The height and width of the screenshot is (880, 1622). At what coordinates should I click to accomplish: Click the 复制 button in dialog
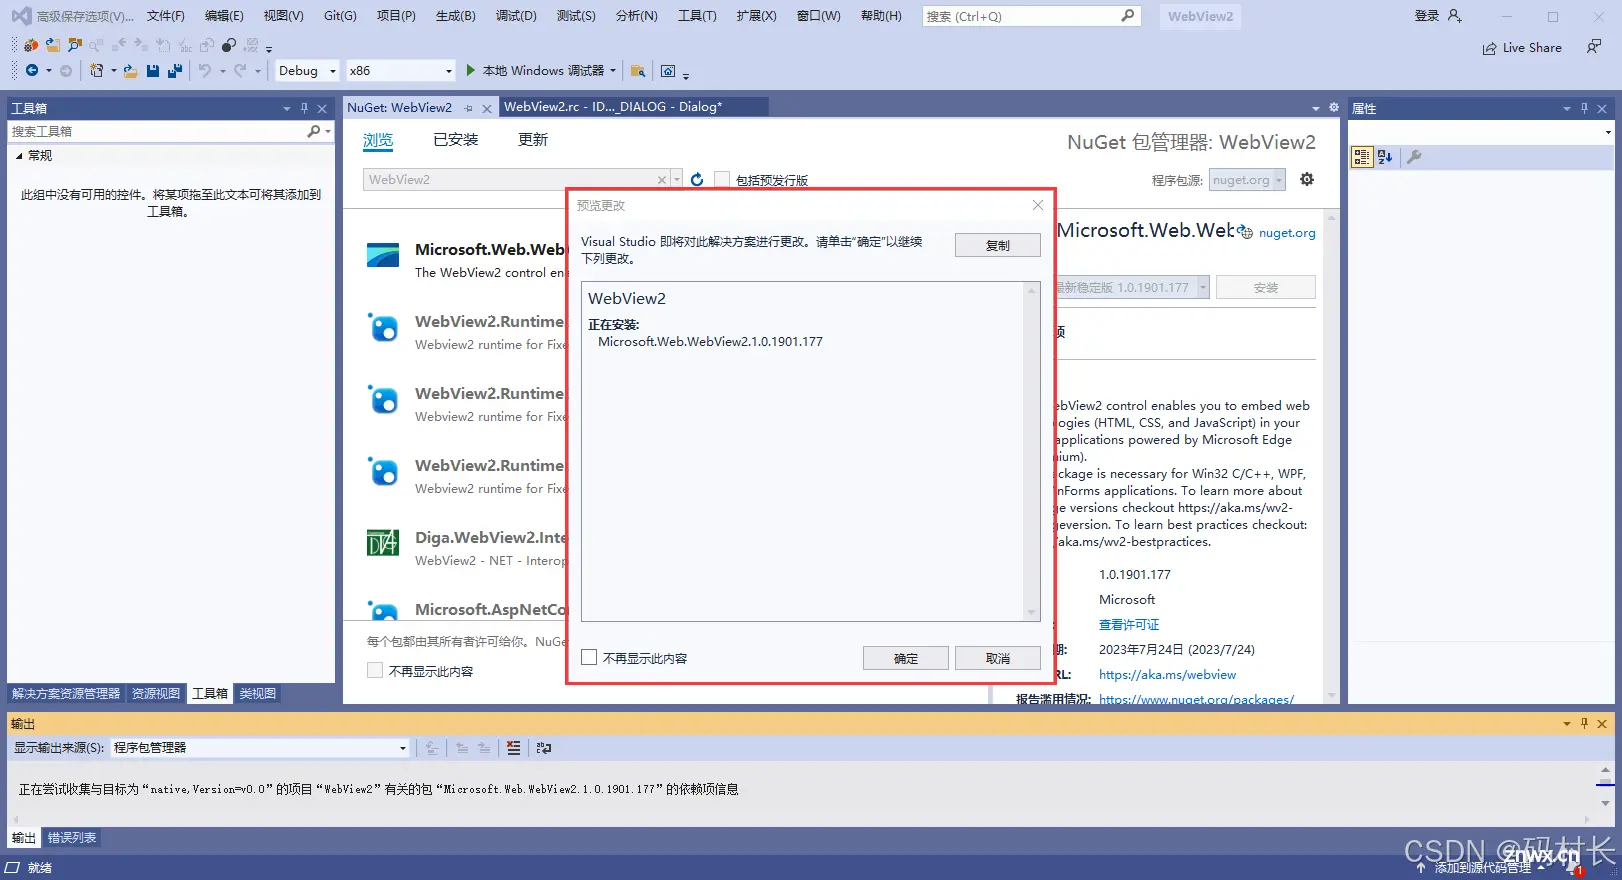pos(998,245)
